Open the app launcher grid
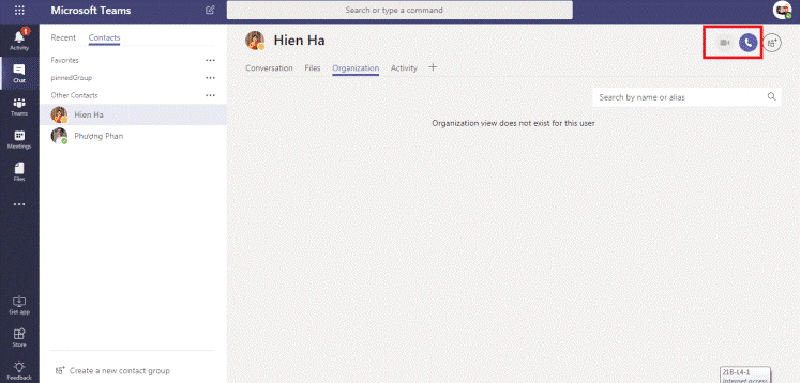The image size is (800, 383). coord(19,10)
